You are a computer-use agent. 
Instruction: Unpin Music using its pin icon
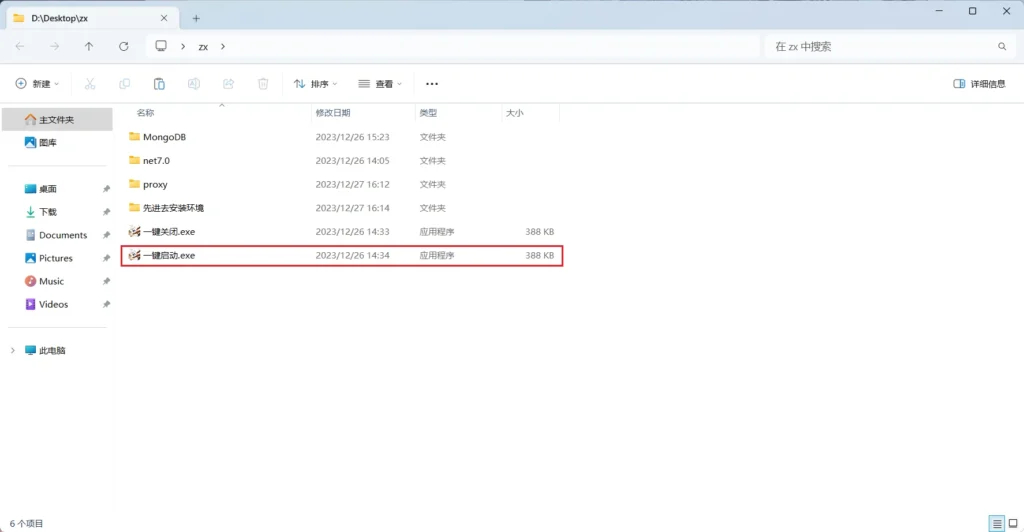106,281
